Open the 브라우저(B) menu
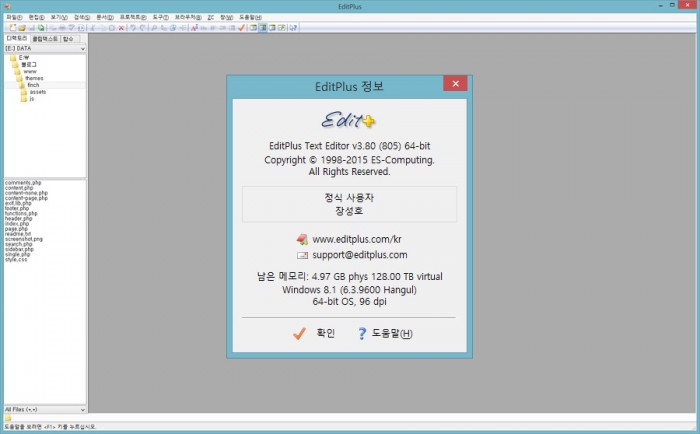The height and width of the screenshot is (434, 700). 188,17
